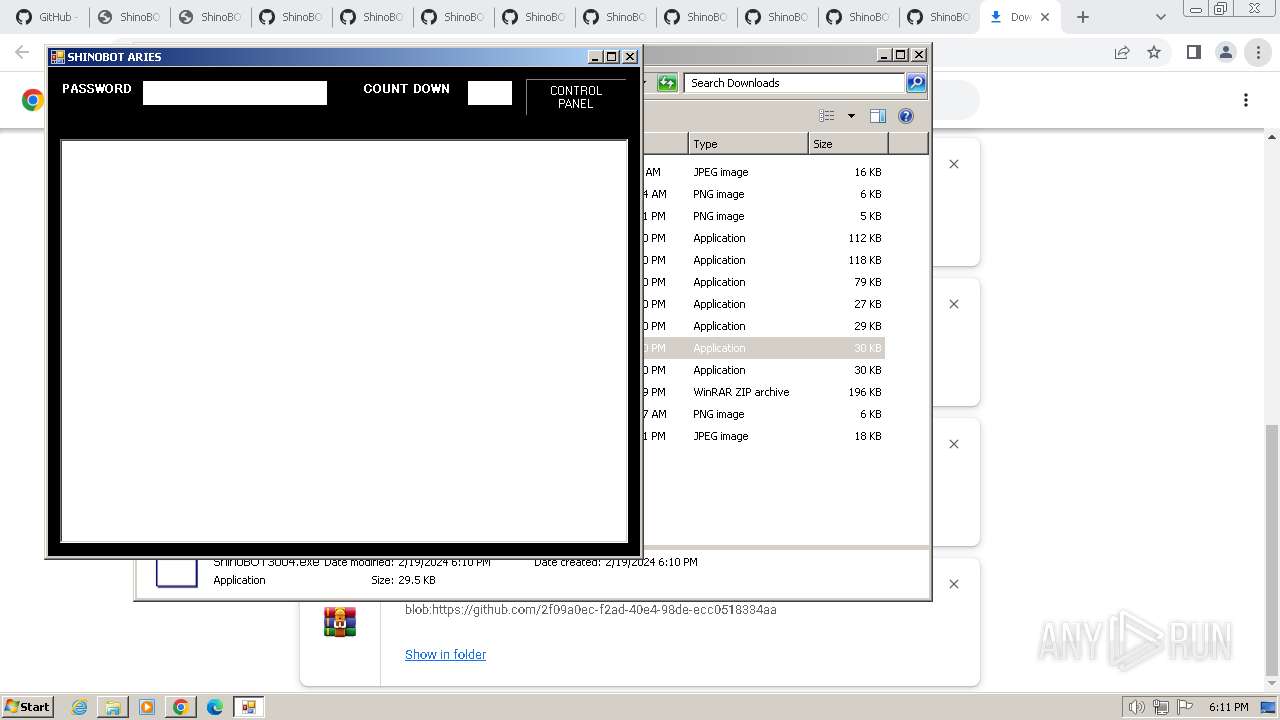Go back with the Chrome back arrow
Screen dimensions: 1280x720
pos(22,52)
